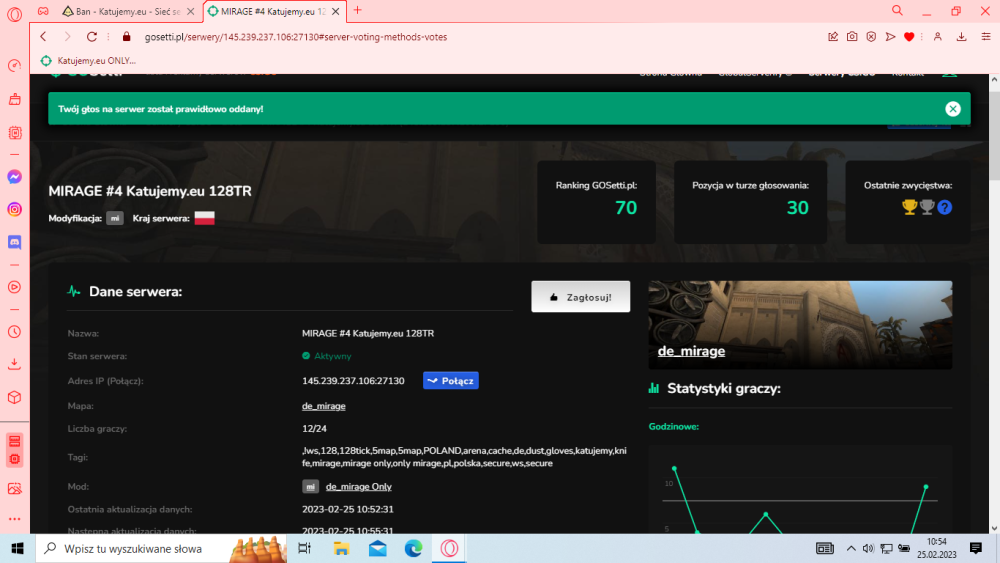Open GX Control speedometer in sidebar
This screenshot has height=563, width=1000.
tap(14, 66)
